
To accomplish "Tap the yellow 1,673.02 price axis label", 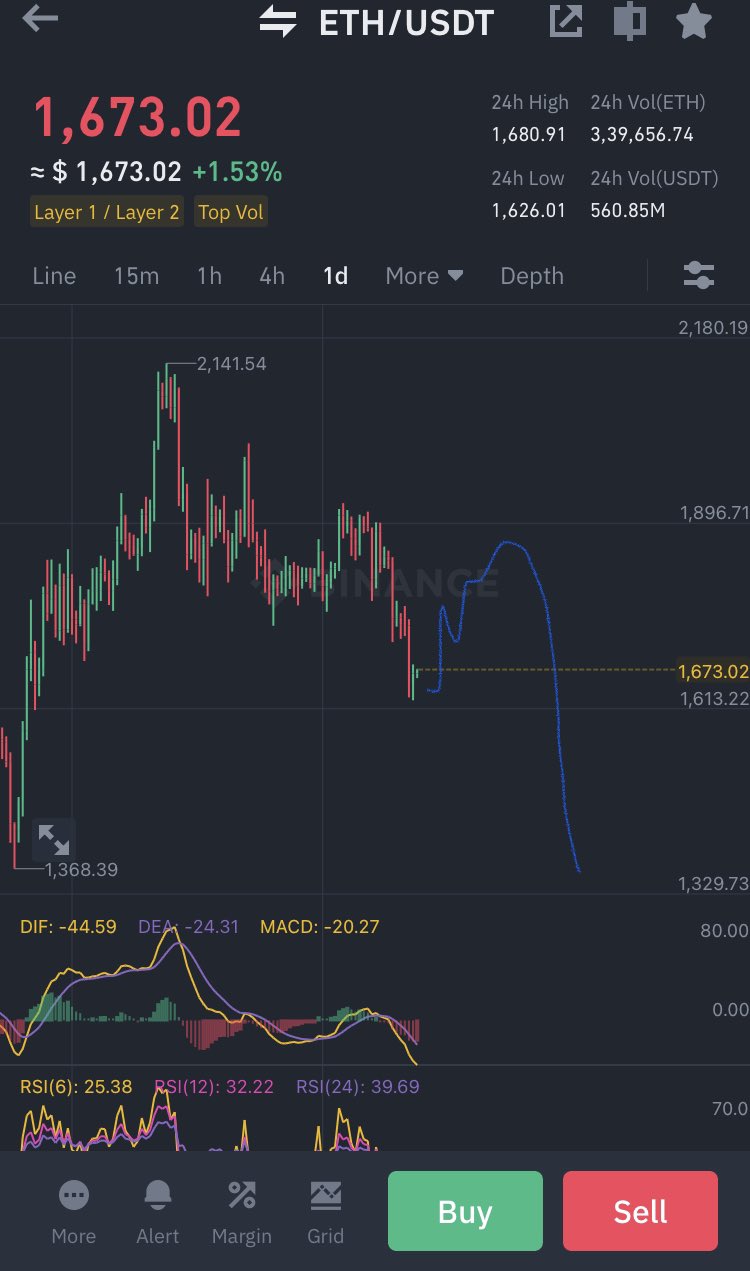I will (713, 672).
